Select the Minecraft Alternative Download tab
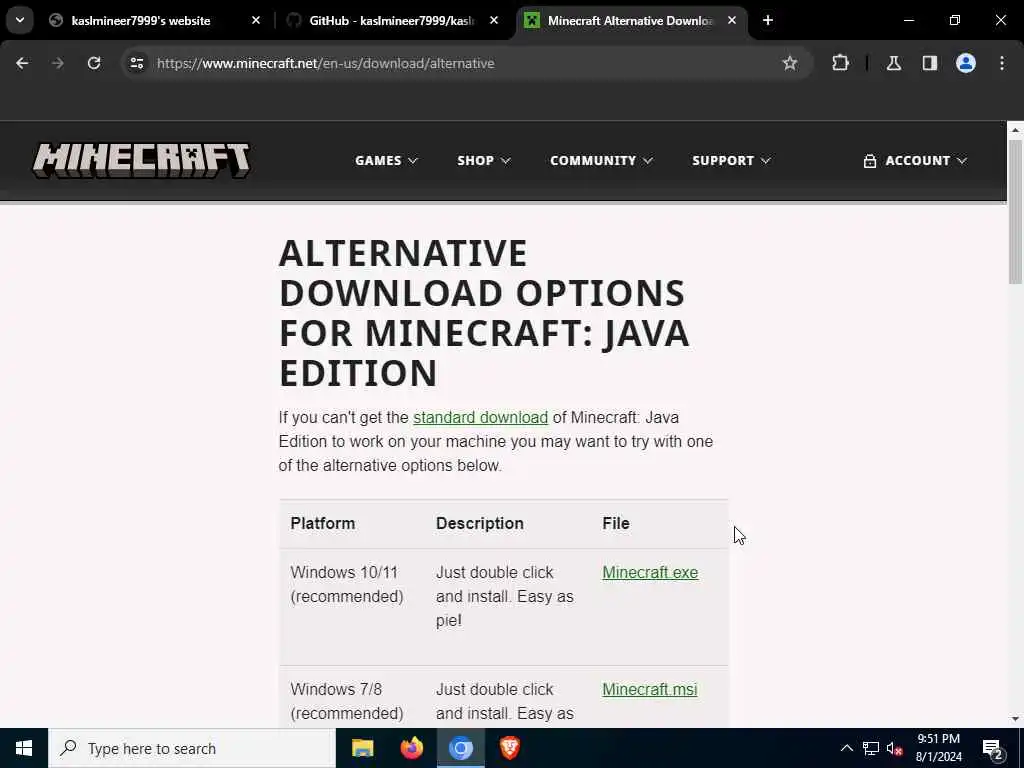The height and width of the screenshot is (768, 1024). tap(630, 20)
